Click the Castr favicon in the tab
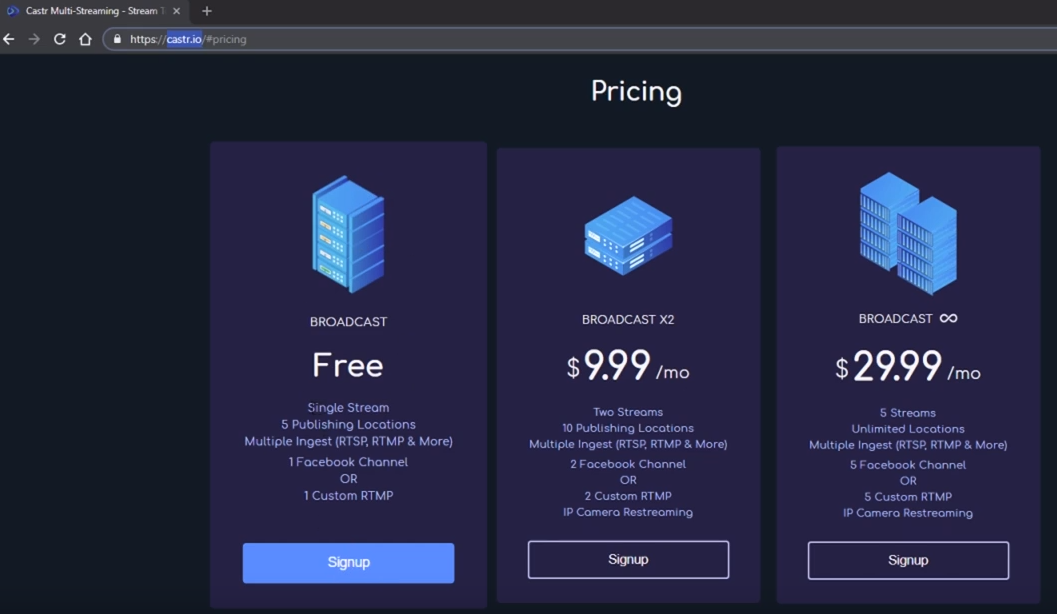 12,11
